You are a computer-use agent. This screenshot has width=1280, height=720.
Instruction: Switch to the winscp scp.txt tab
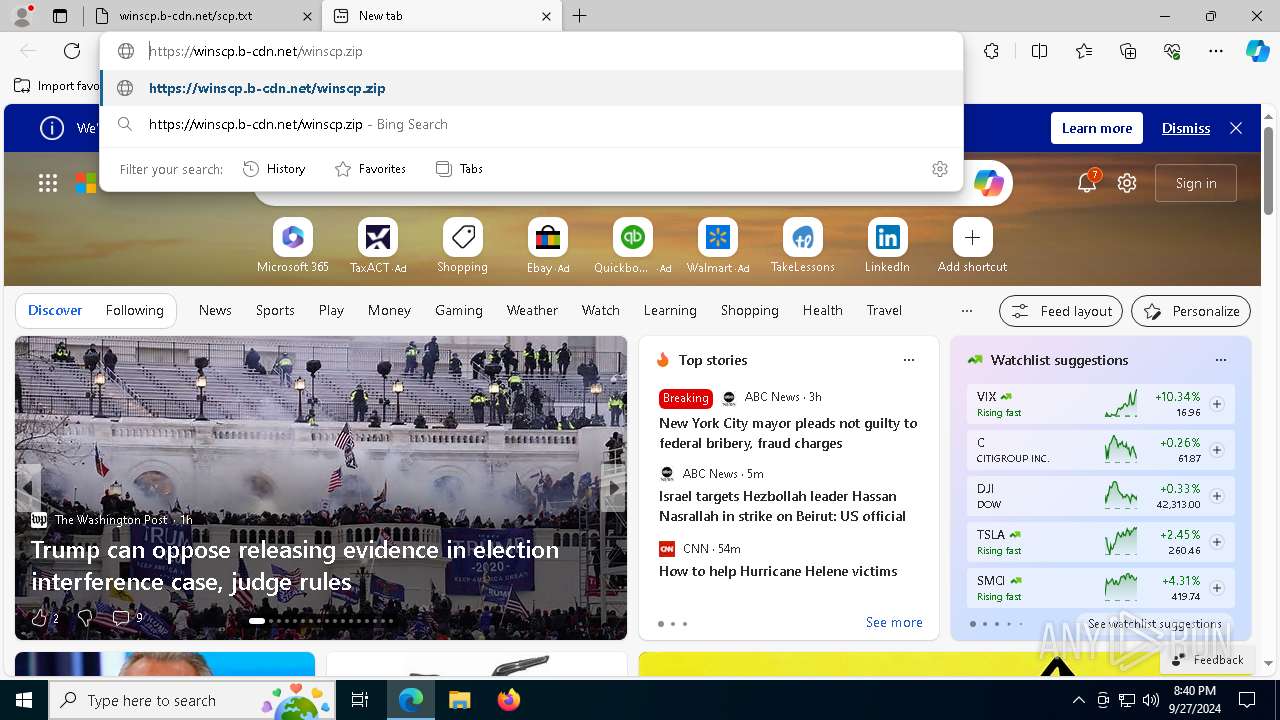click(x=203, y=16)
